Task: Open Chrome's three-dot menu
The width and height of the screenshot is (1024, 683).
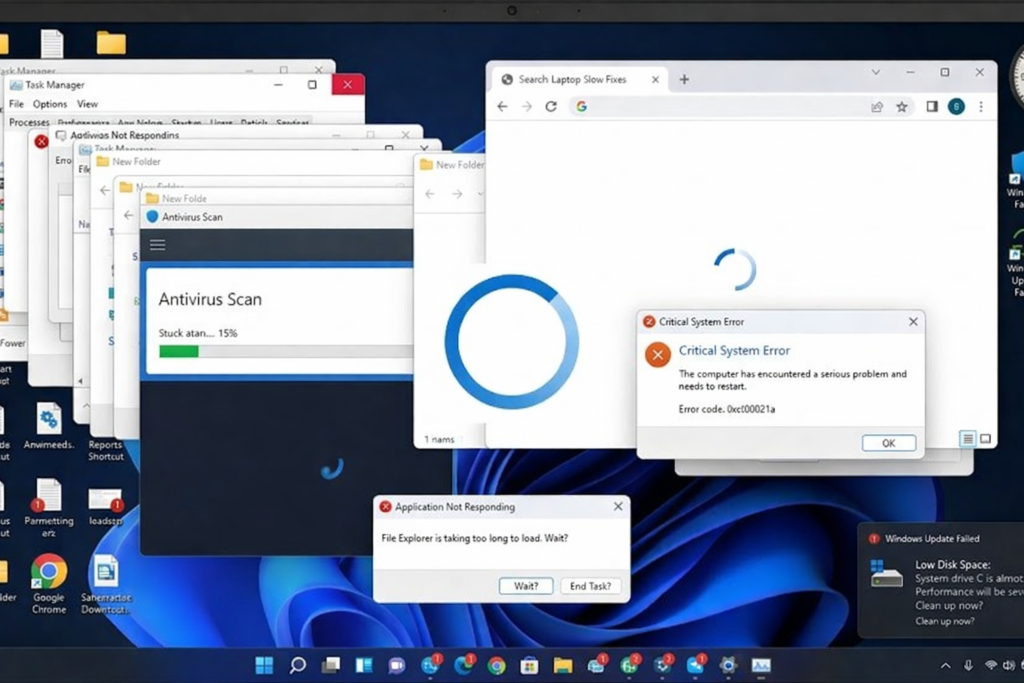Action: tap(981, 107)
